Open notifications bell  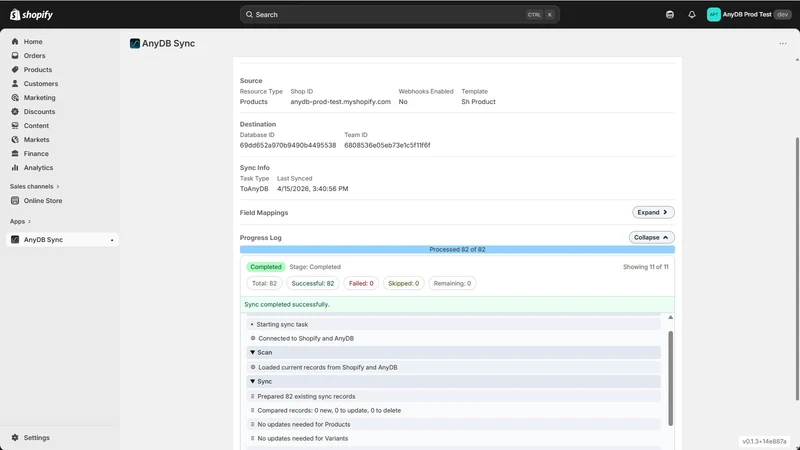pyautogui.click(x=691, y=14)
